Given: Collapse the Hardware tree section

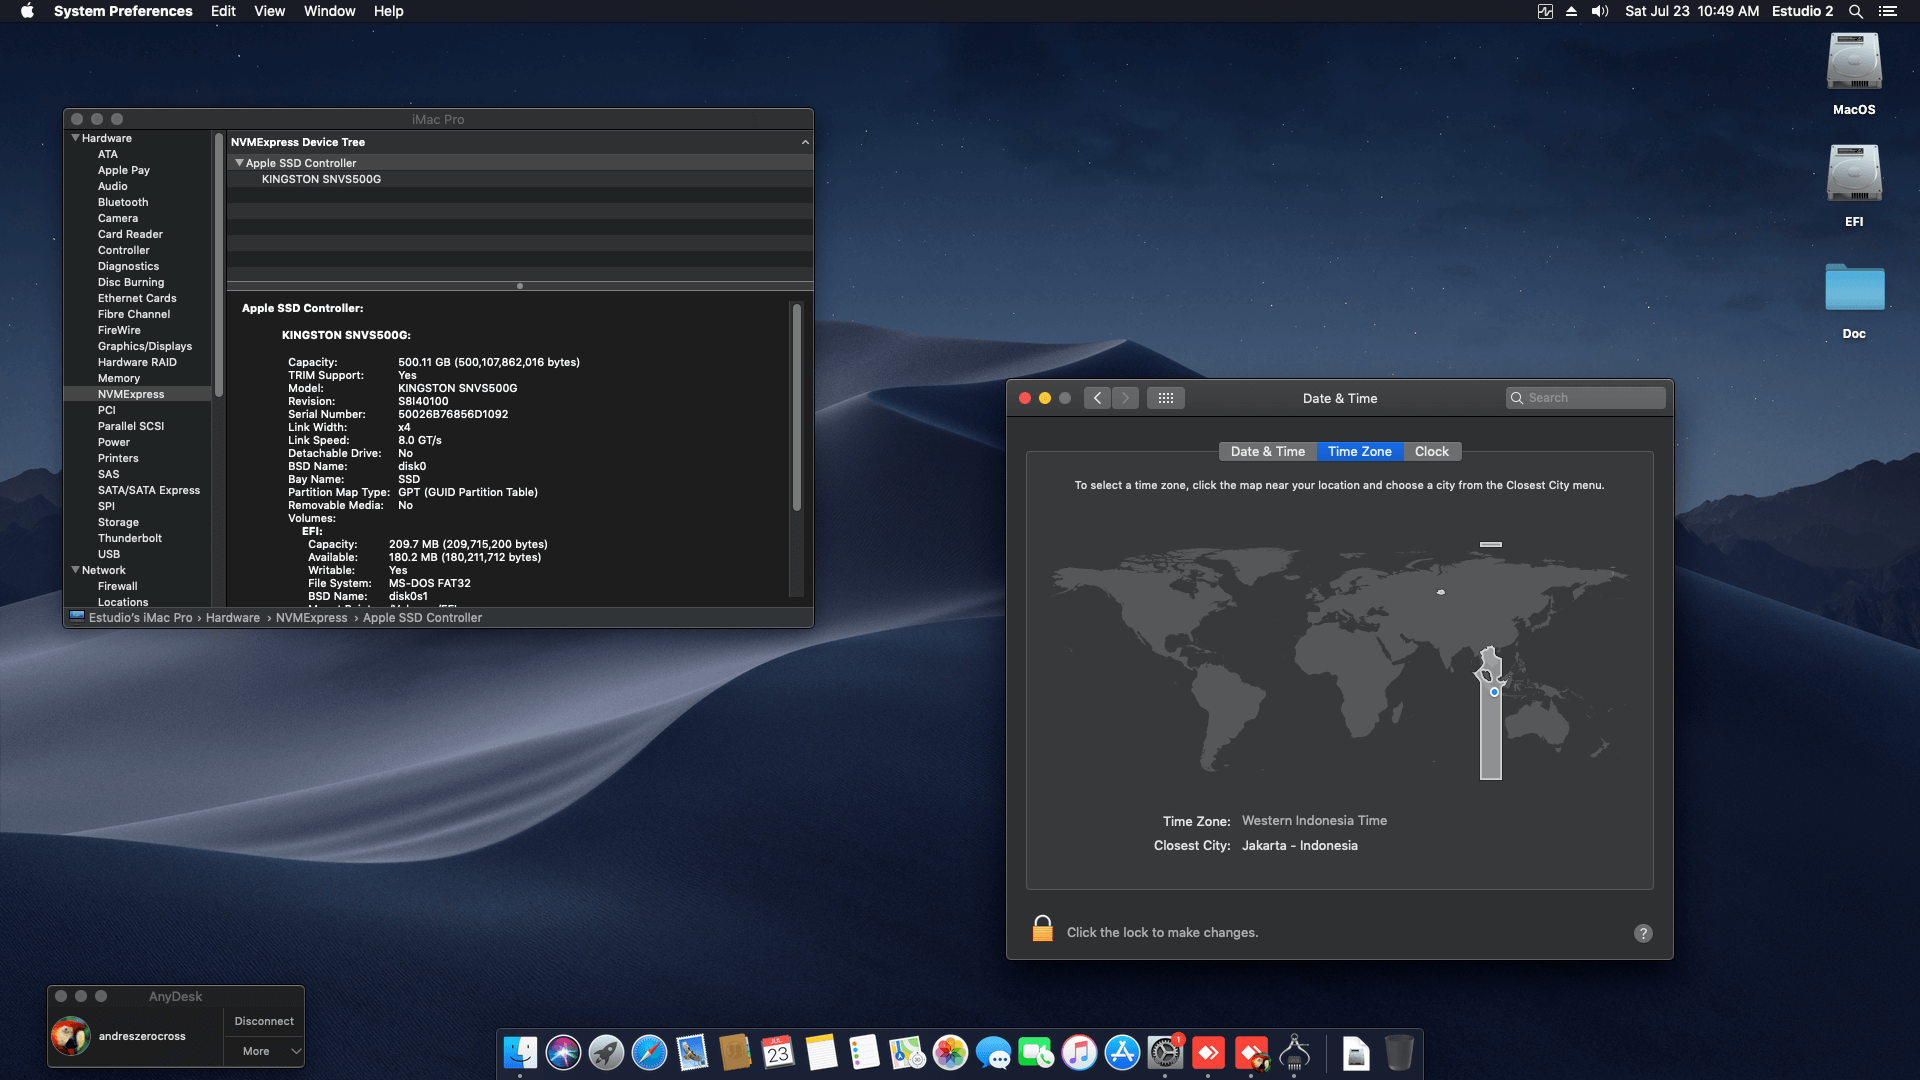Looking at the screenshot, I should coord(75,138).
